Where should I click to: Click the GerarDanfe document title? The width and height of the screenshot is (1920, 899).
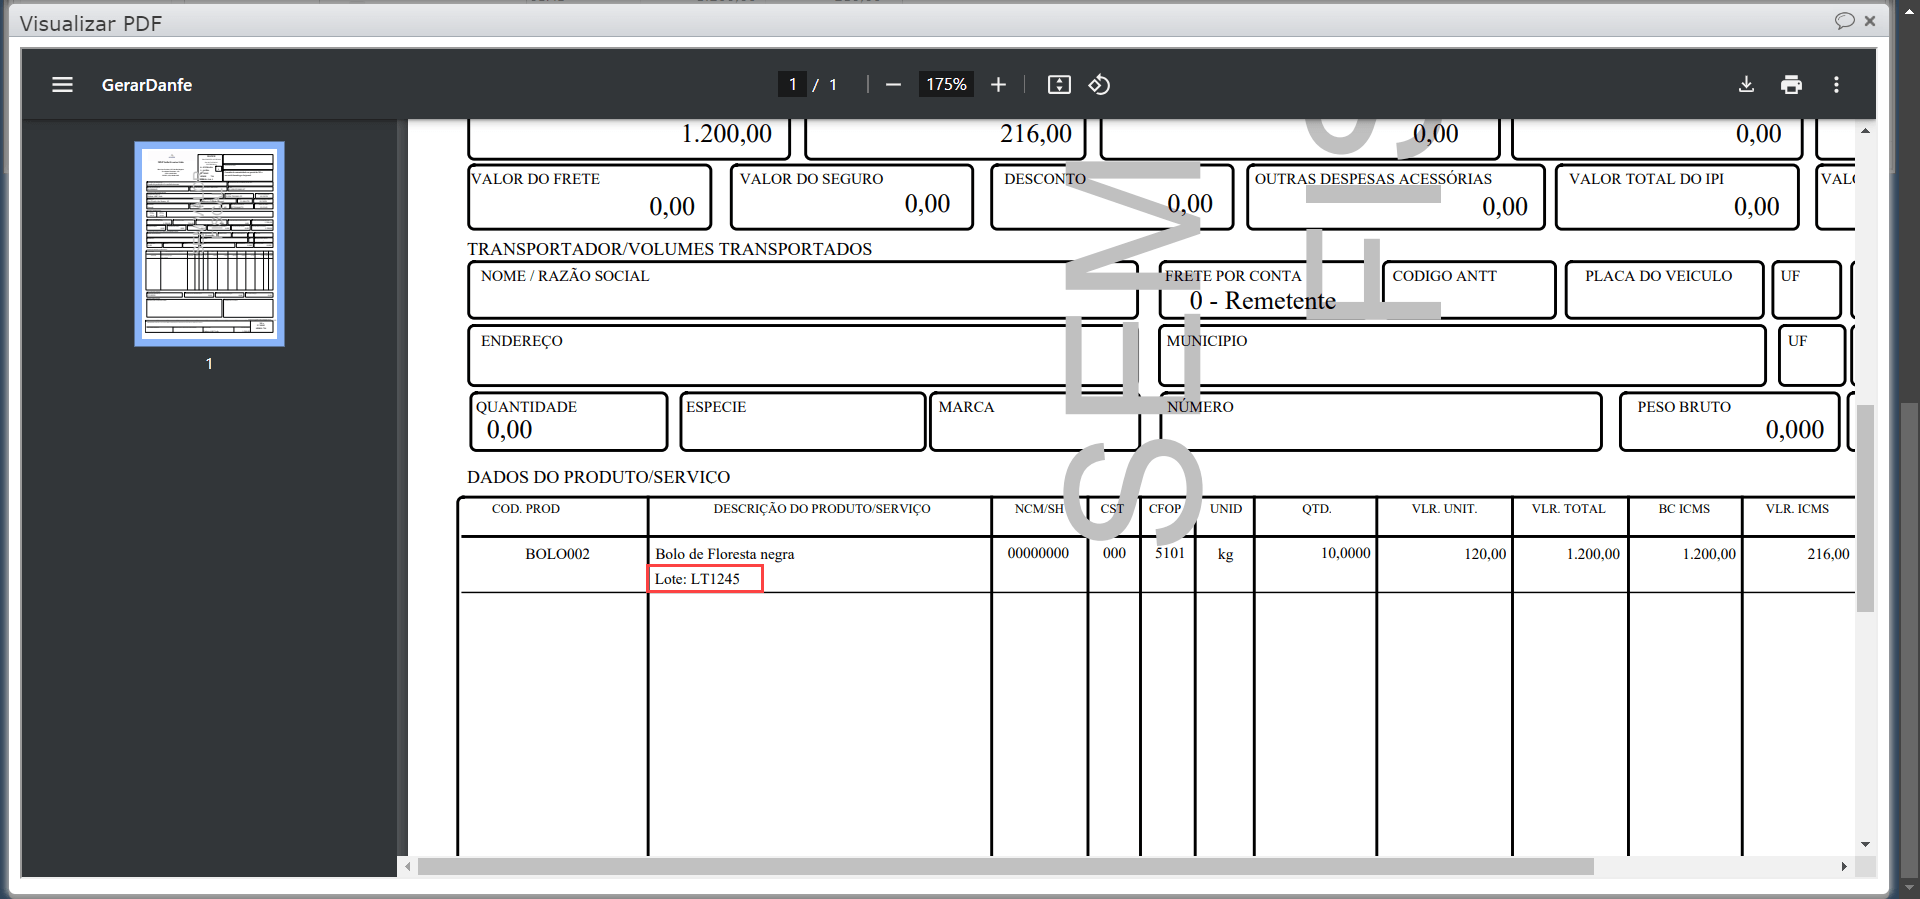point(147,85)
